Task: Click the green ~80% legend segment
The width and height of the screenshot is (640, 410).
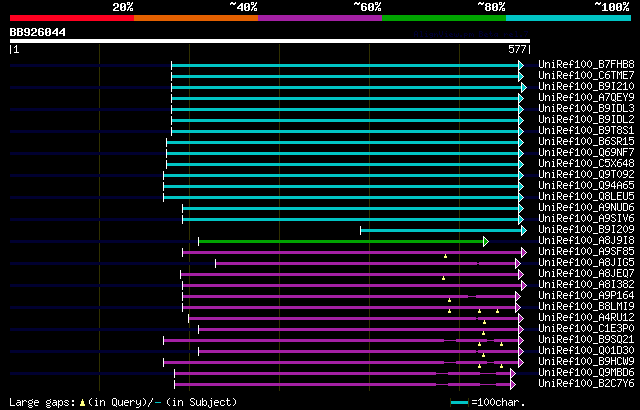Action: [444, 18]
